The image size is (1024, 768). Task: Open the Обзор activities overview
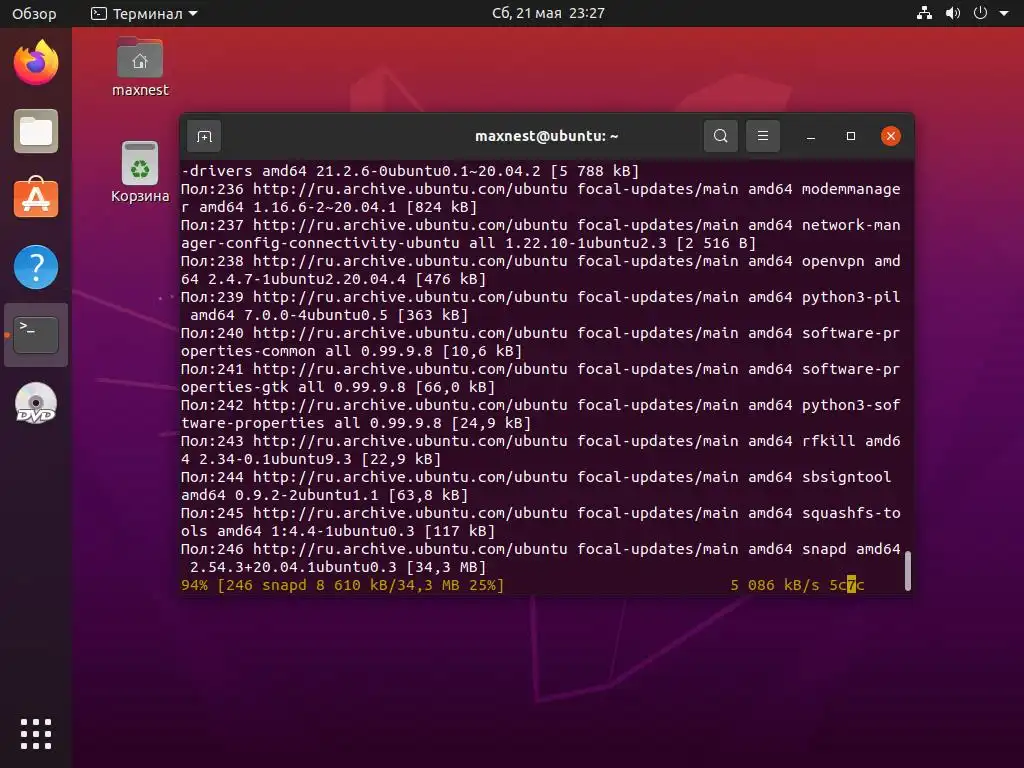pos(34,13)
